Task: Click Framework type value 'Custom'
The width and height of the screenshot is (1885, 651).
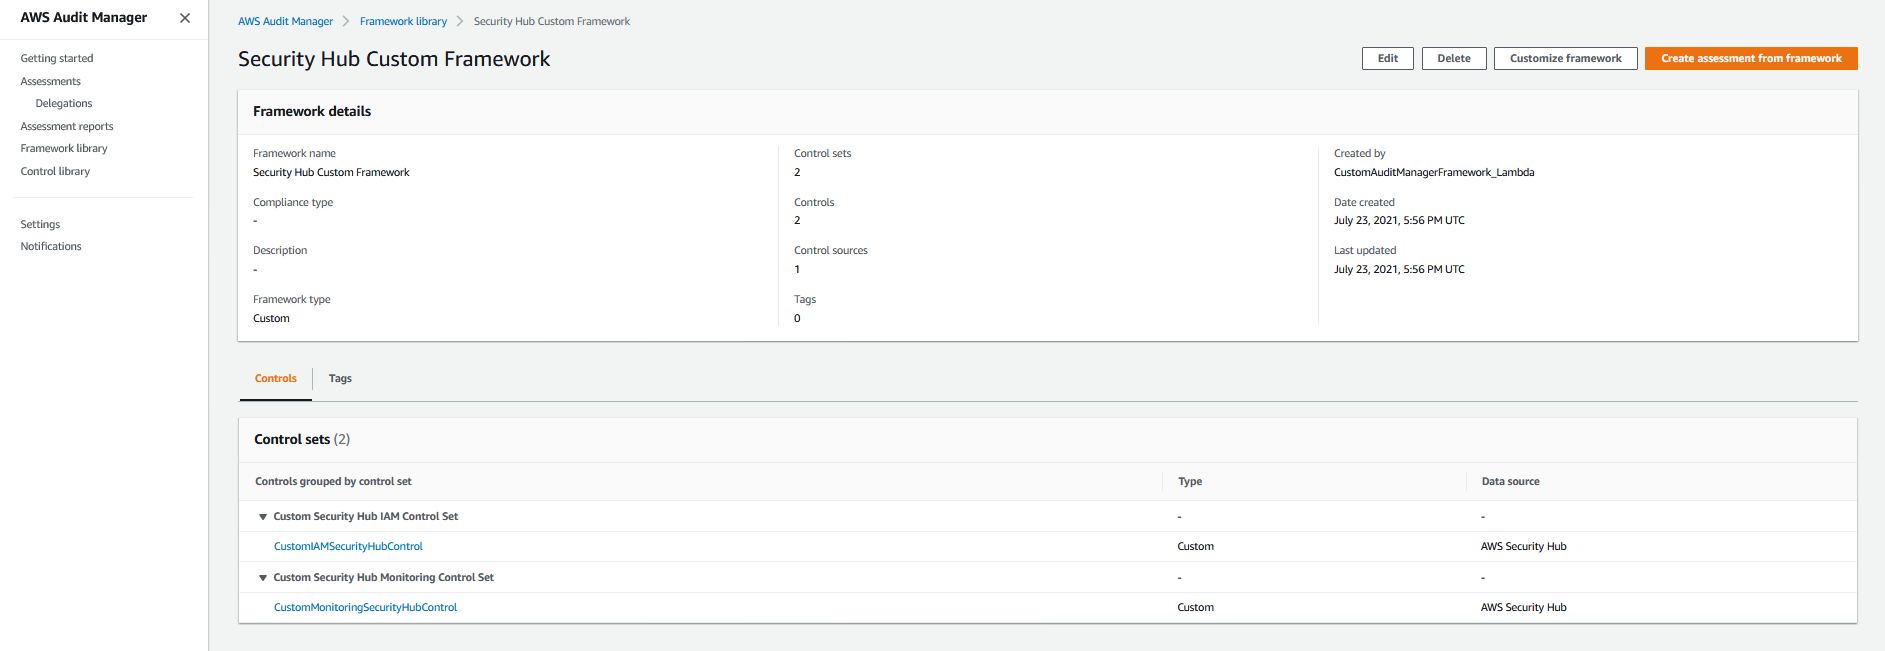Action: (x=271, y=318)
